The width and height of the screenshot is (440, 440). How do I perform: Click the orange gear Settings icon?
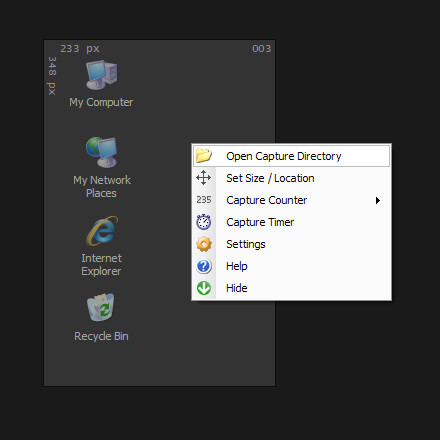(204, 244)
